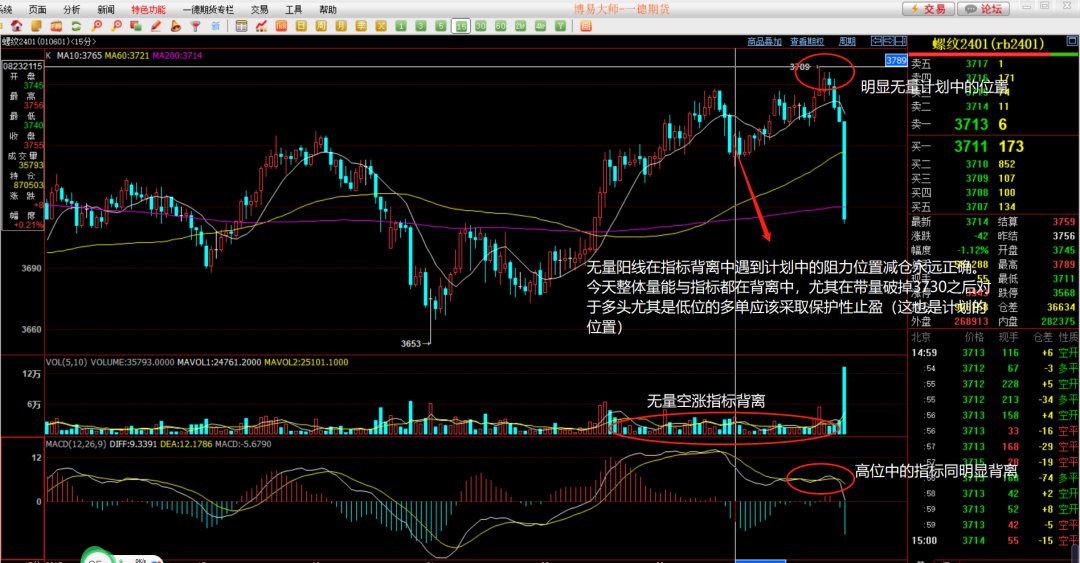1080x563 pixels.
Task: Open the 分析 menu
Action: (x=72, y=10)
